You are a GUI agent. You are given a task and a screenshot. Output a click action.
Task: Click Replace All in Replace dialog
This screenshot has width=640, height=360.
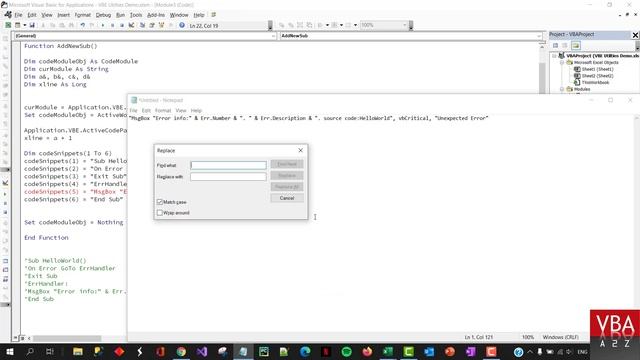point(287,187)
